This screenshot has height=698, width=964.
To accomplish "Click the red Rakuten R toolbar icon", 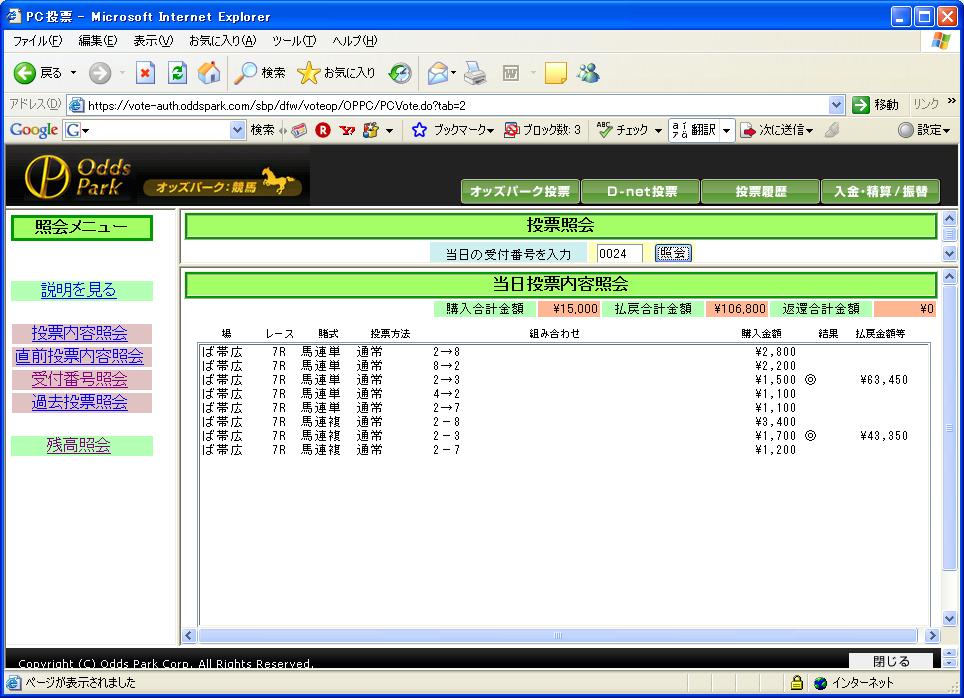I will click(323, 130).
